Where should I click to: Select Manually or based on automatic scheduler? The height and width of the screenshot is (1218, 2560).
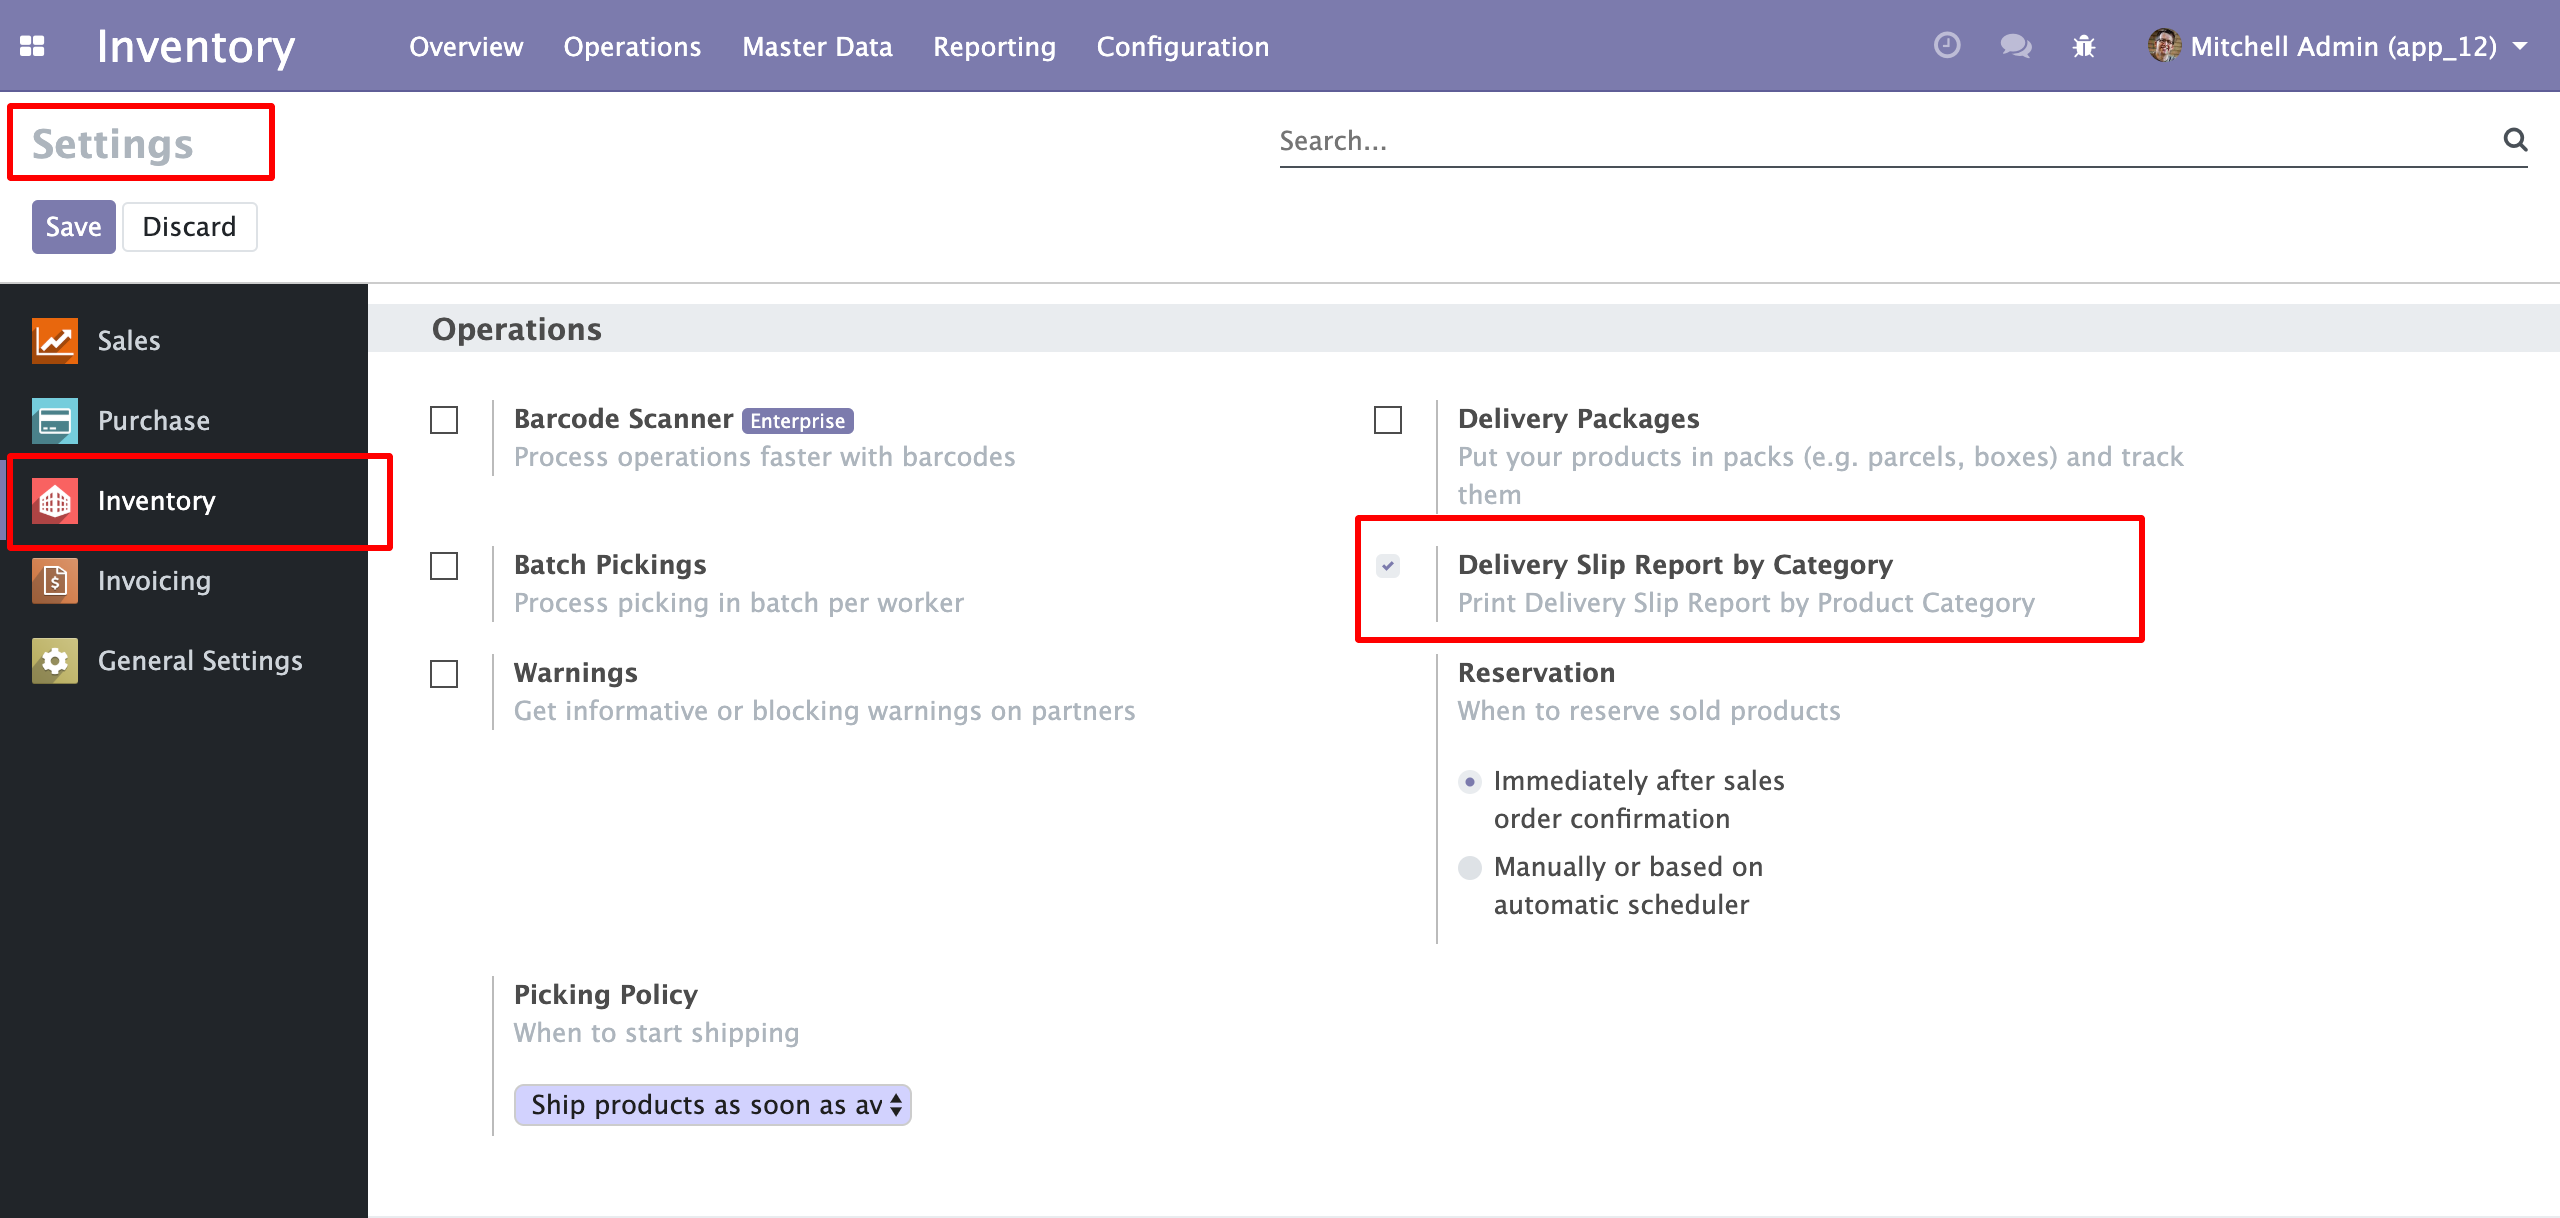click(x=1470, y=868)
